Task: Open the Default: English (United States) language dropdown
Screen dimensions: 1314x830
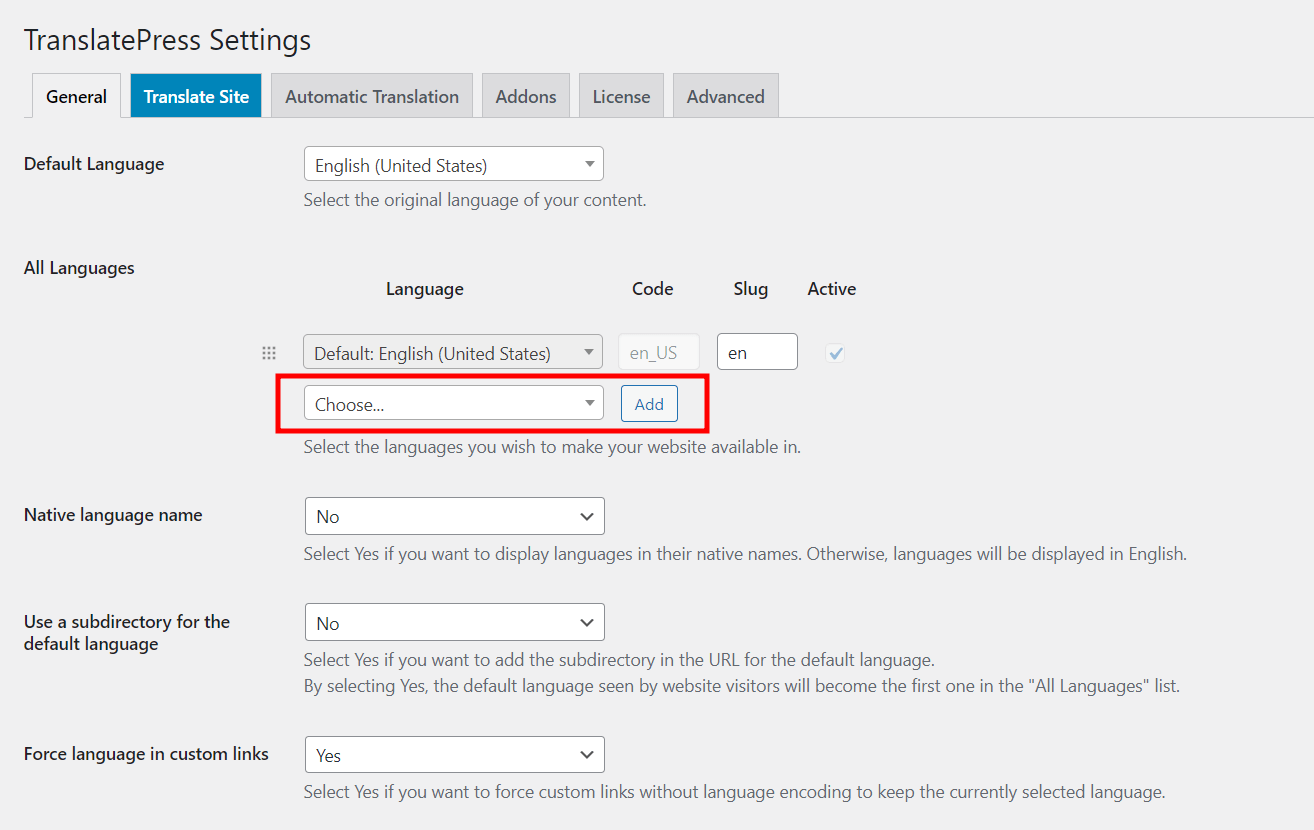Action: (x=453, y=352)
